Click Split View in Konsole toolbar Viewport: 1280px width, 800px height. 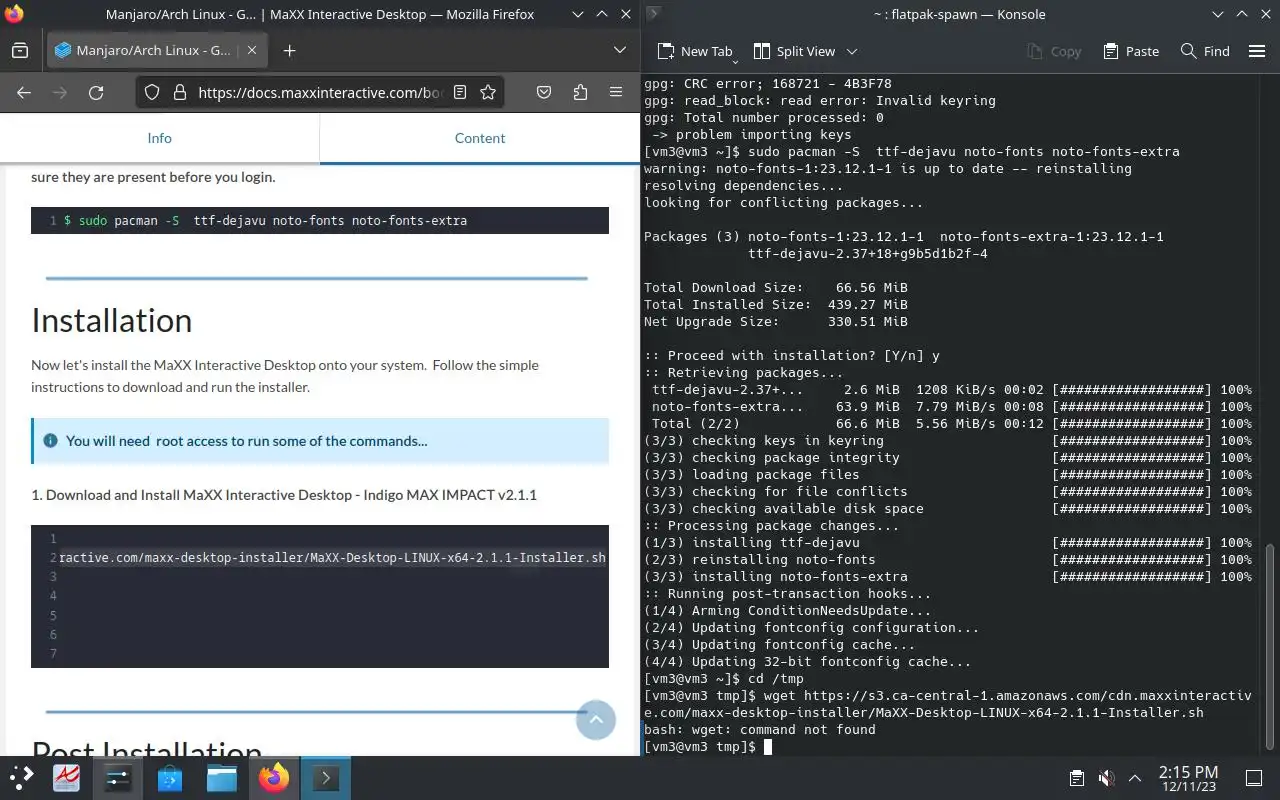[794, 51]
